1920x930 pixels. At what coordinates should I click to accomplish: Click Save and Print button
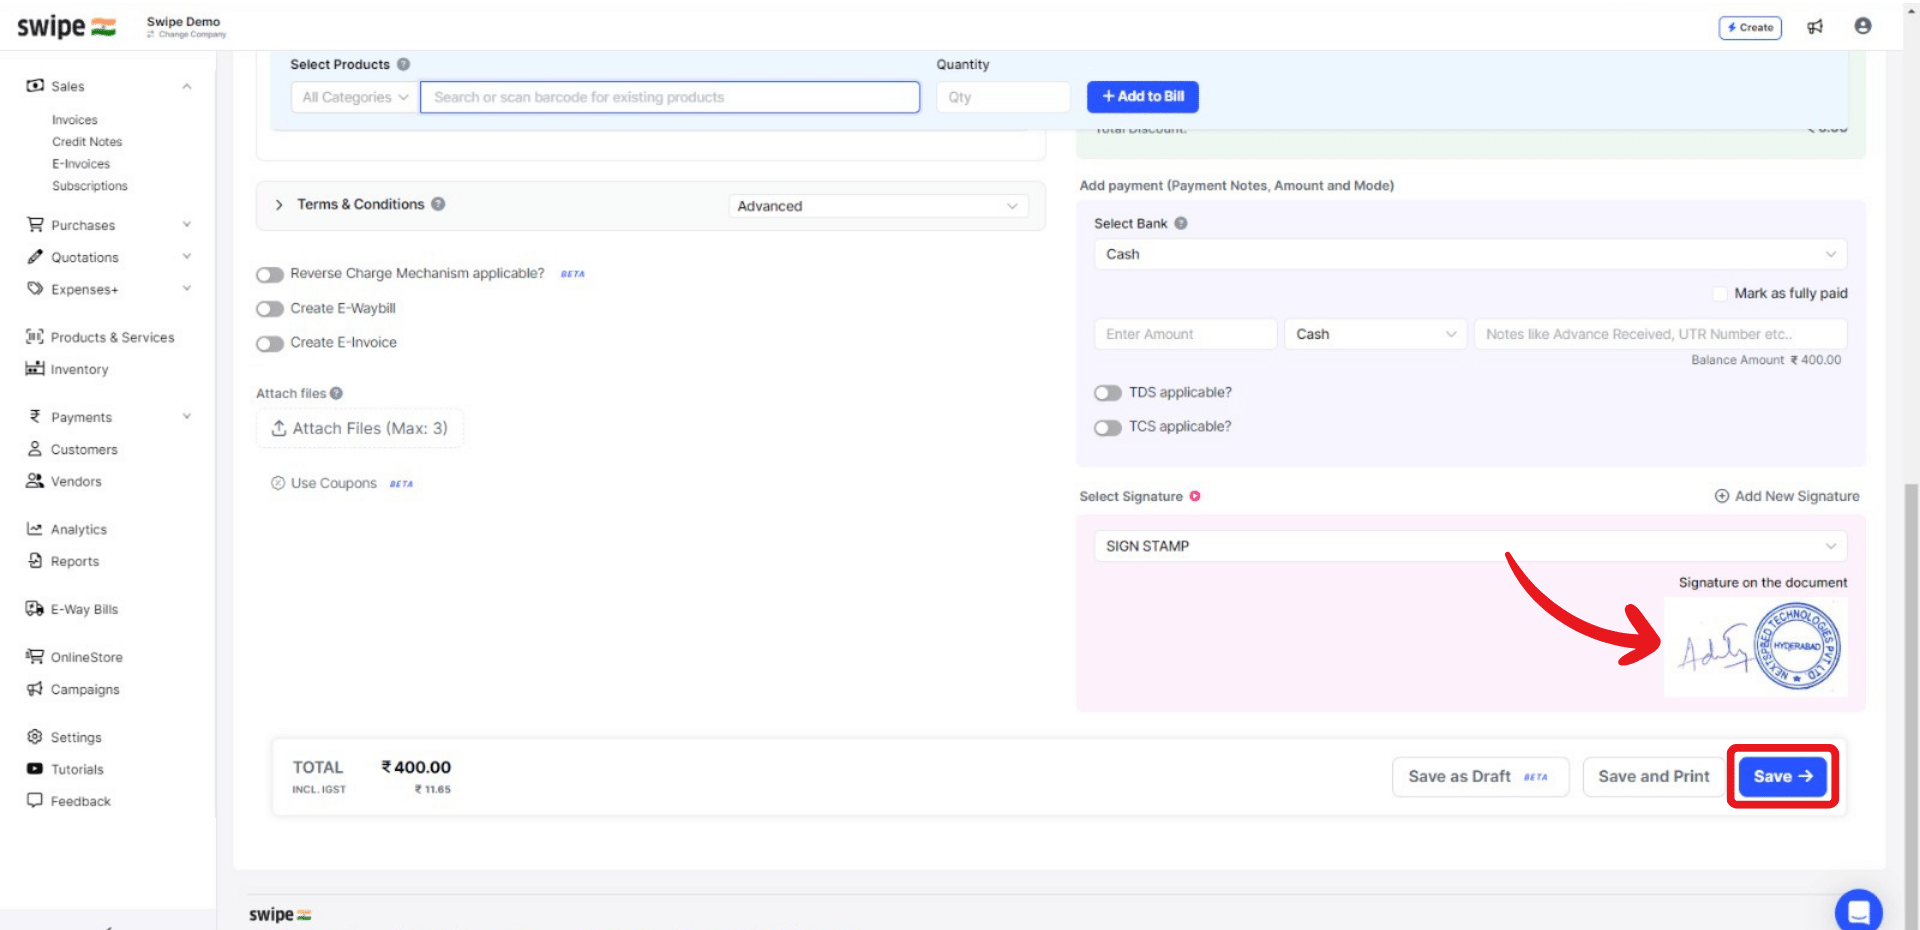pyautogui.click(x=1654, y=776)
